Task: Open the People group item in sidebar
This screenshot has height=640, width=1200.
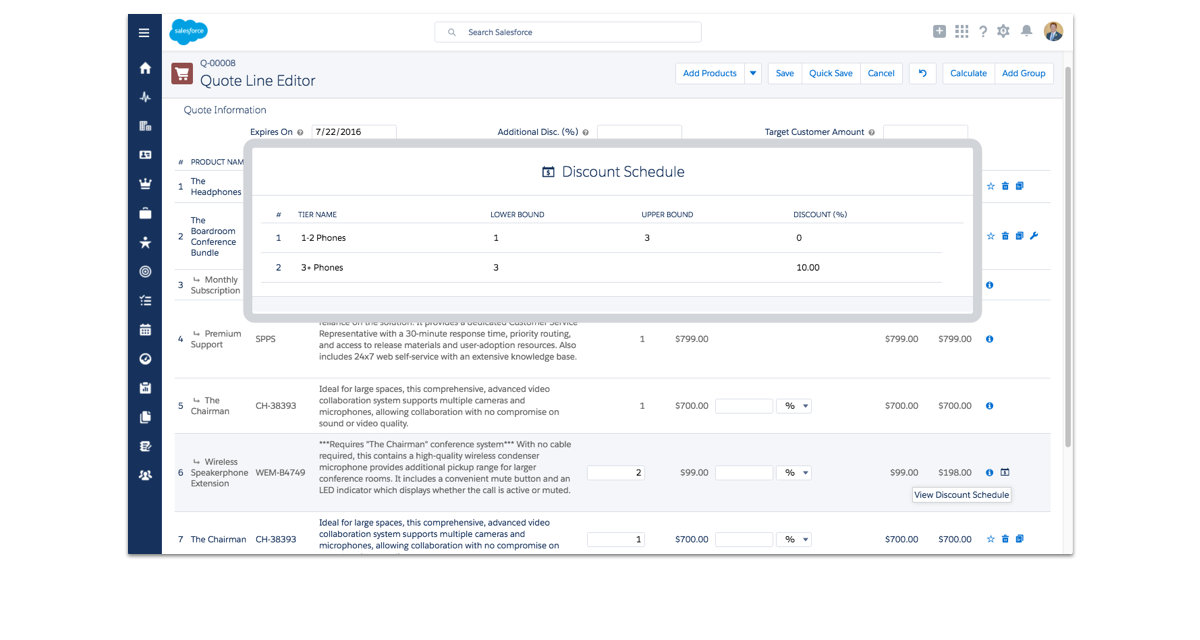Action: 145,475
